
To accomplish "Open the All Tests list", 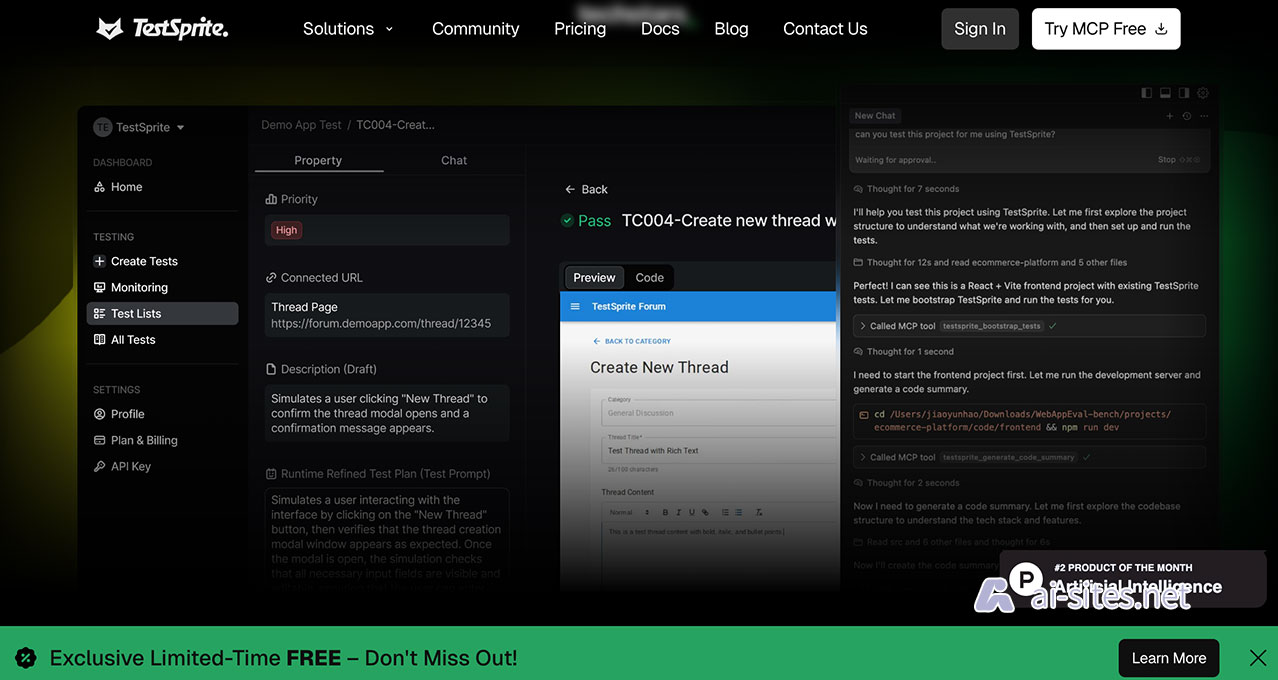I will pos(133,340).
